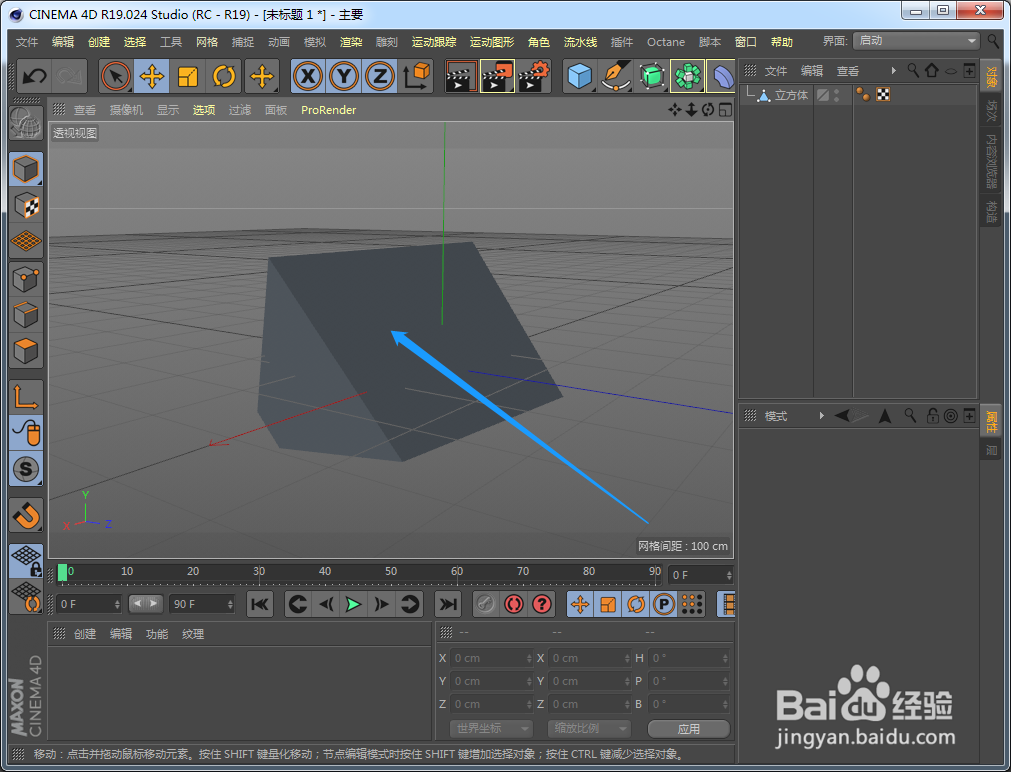Activate the Rotate tool
The width and height of the screenshot is (1011, 772).
[x=224, y=76]
